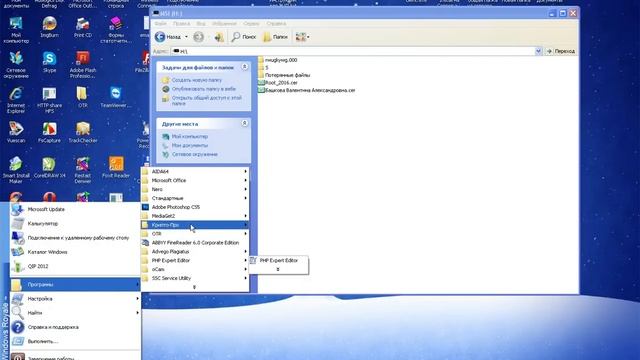Open the Advego Plagiatus submenu

click(195, 251)
